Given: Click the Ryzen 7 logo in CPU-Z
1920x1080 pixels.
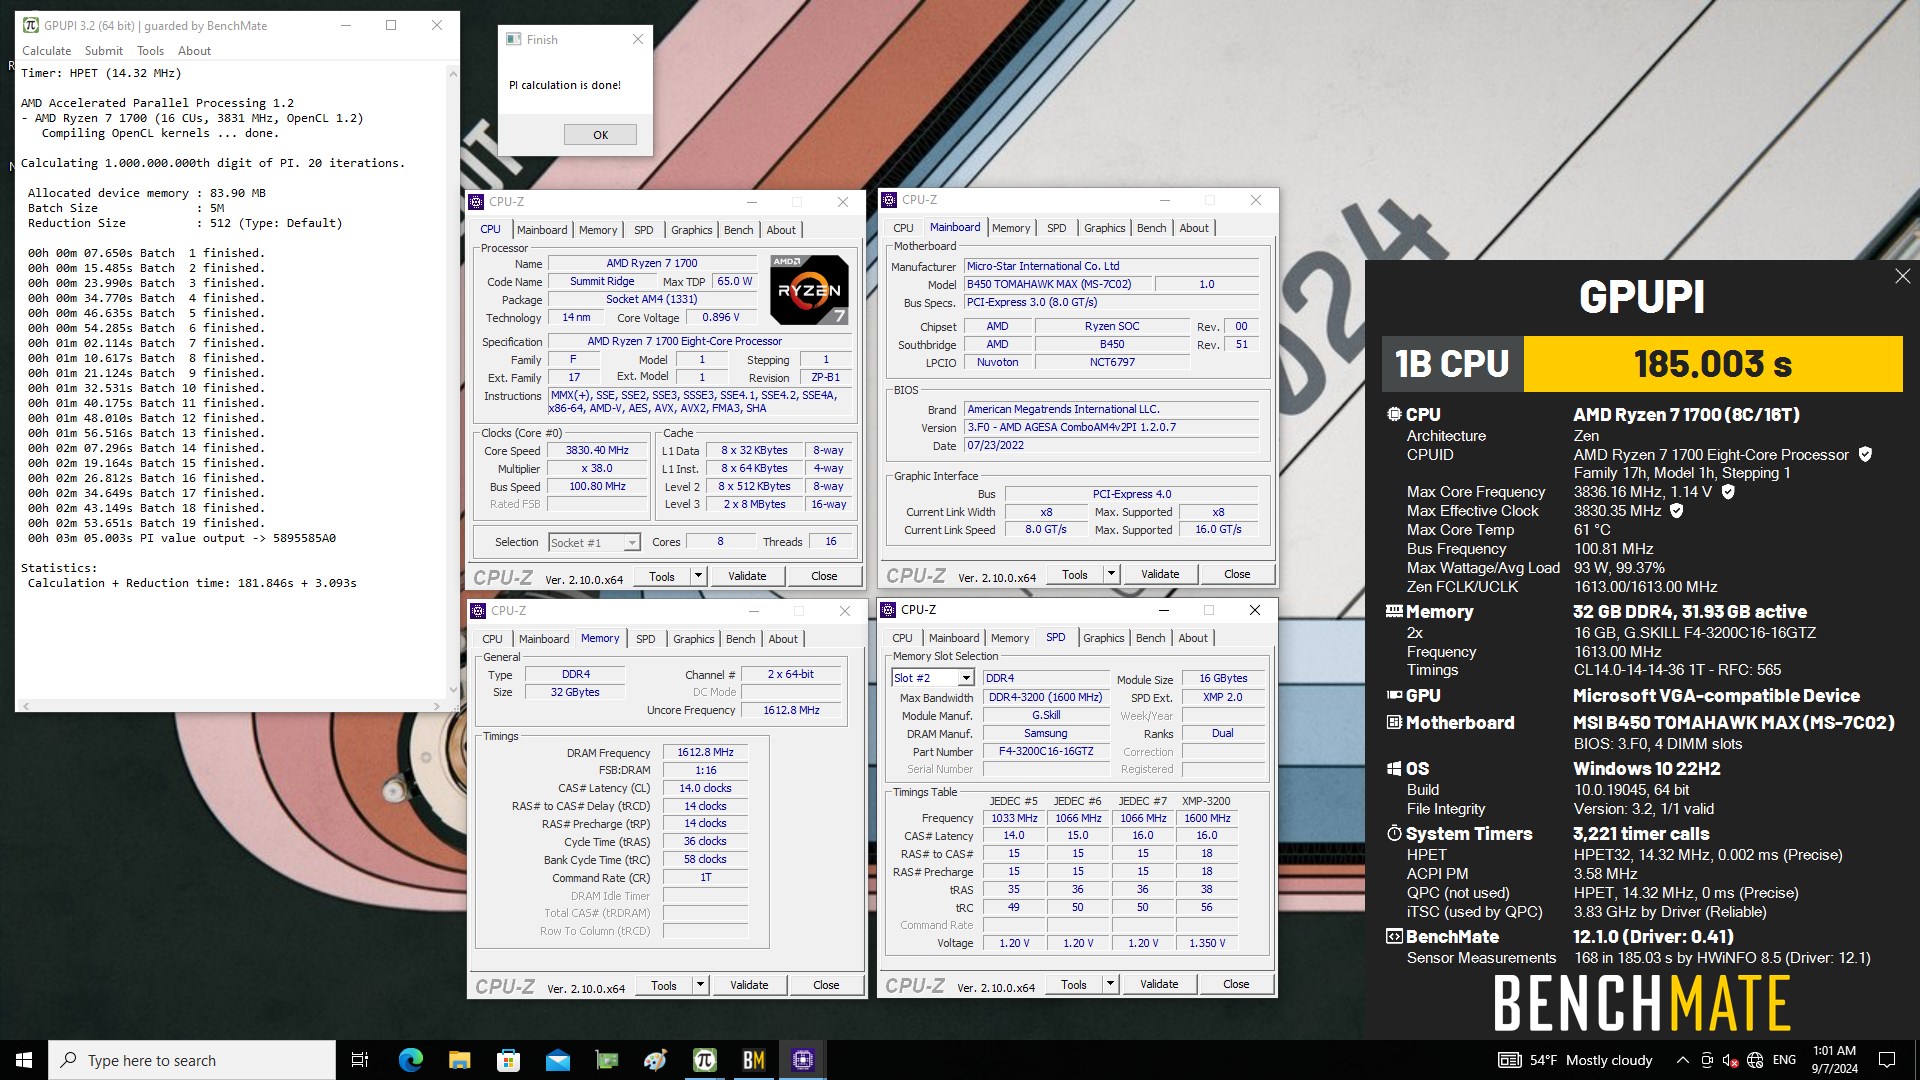Looking at the screenshot, I should click(809, 290).
